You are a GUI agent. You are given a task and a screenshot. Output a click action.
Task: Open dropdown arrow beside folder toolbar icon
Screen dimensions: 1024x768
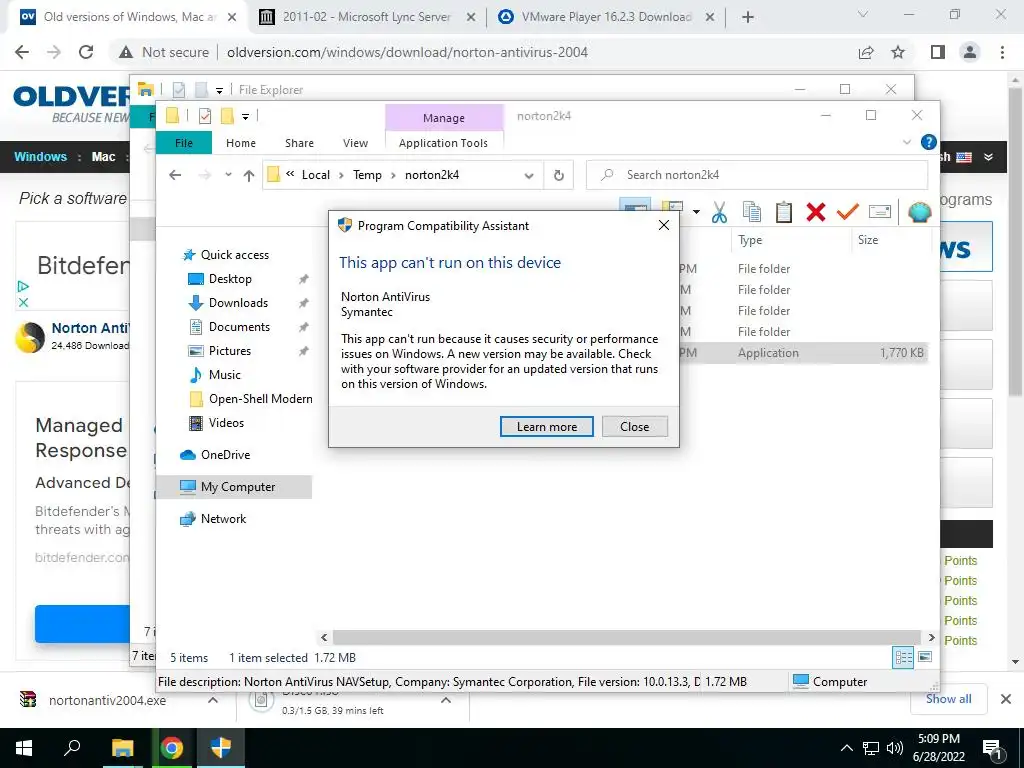(x=696, y=212)
